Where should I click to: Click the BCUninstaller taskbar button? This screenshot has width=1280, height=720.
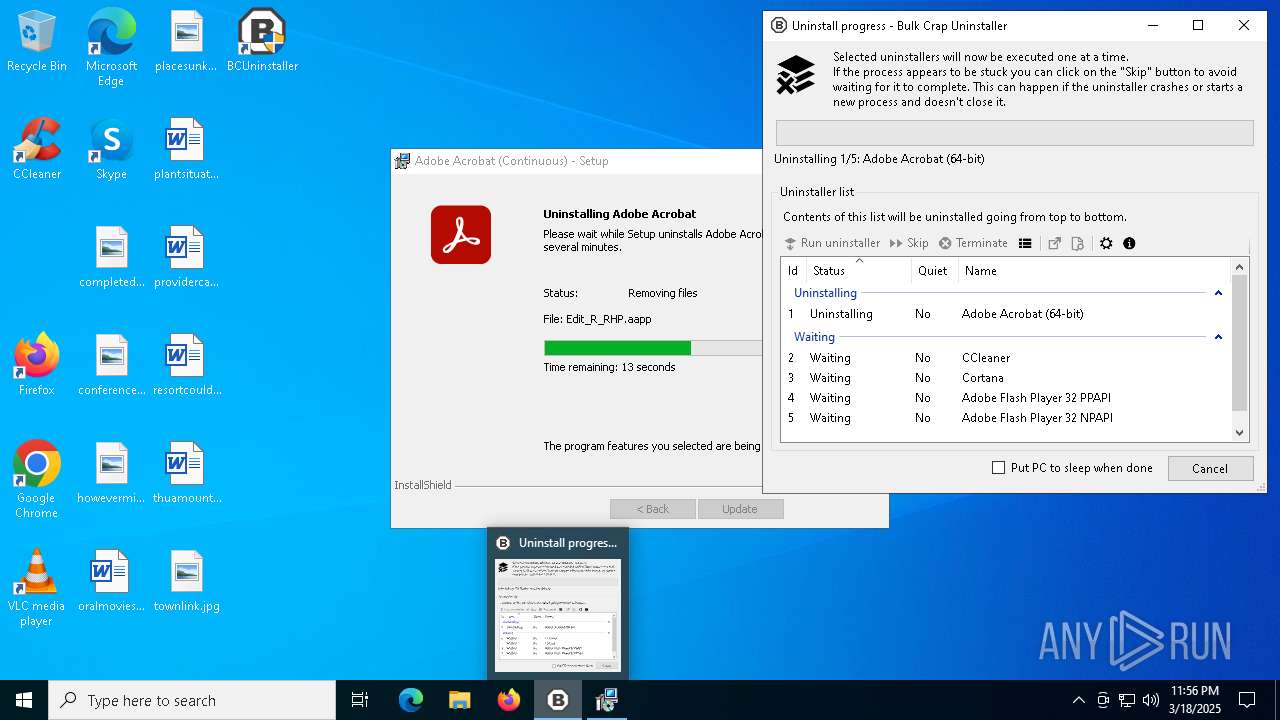558,700
